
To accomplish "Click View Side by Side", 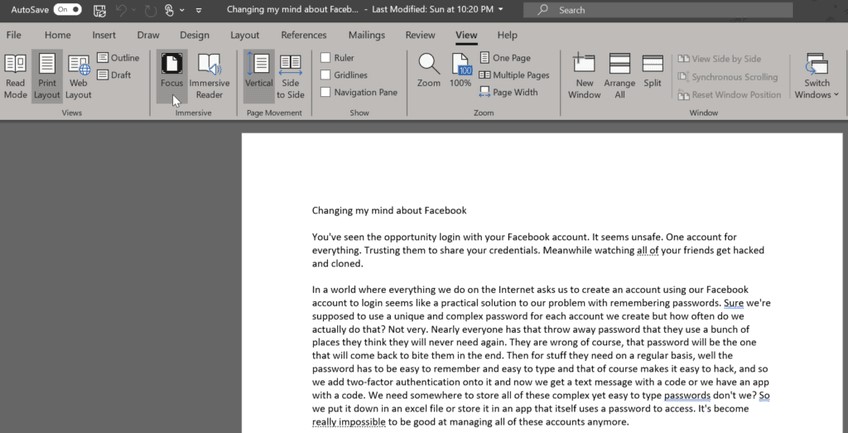I will pyautogui.click(x=719, y=59).
